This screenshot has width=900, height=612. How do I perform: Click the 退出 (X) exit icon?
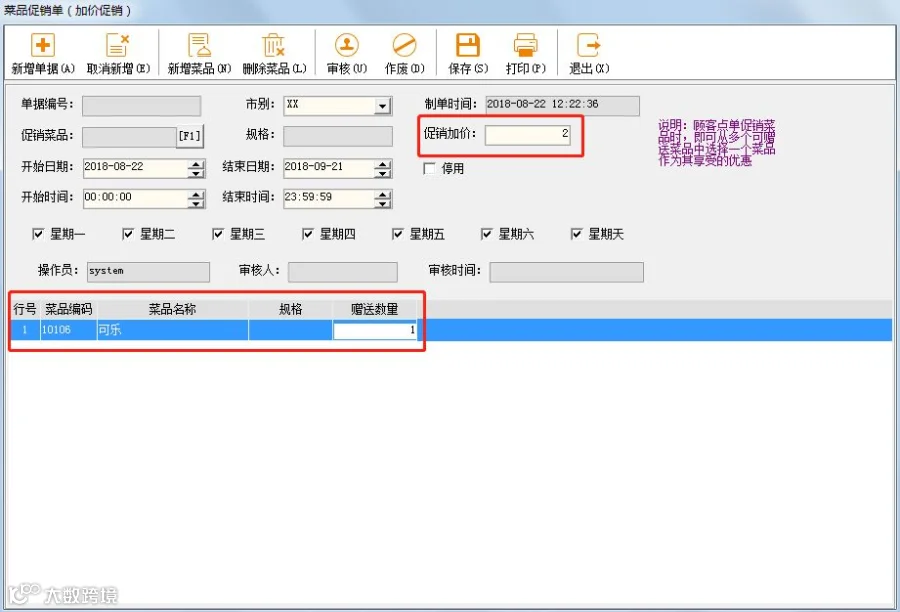point(588,45)
